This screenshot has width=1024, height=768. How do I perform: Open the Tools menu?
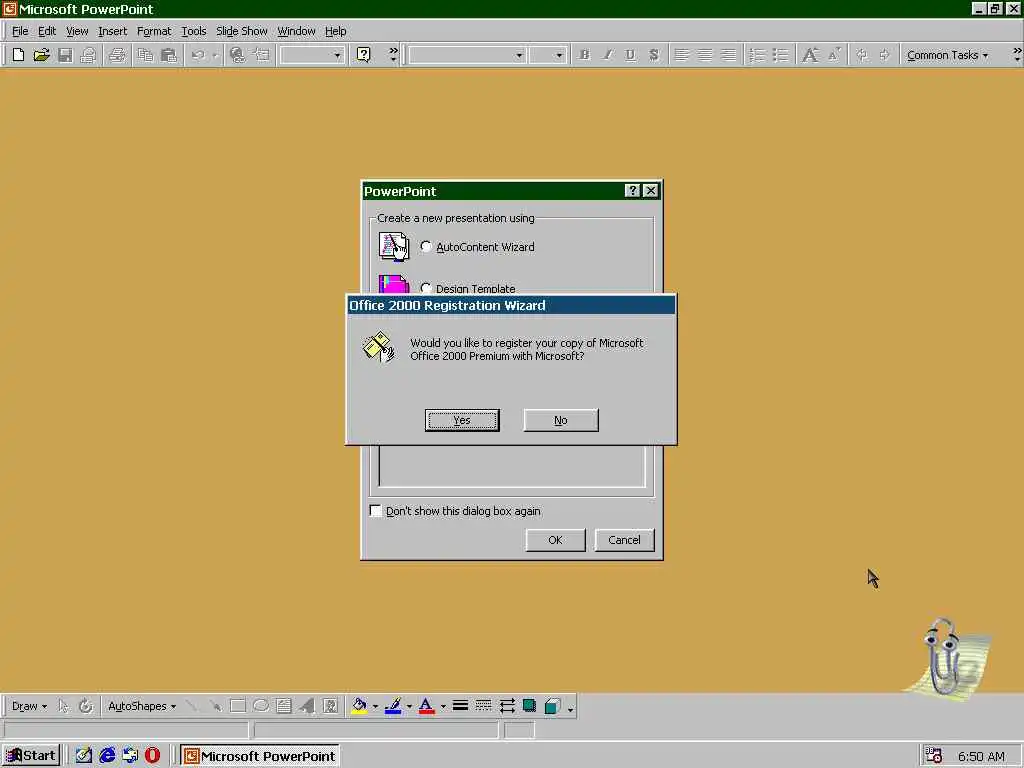193,31
